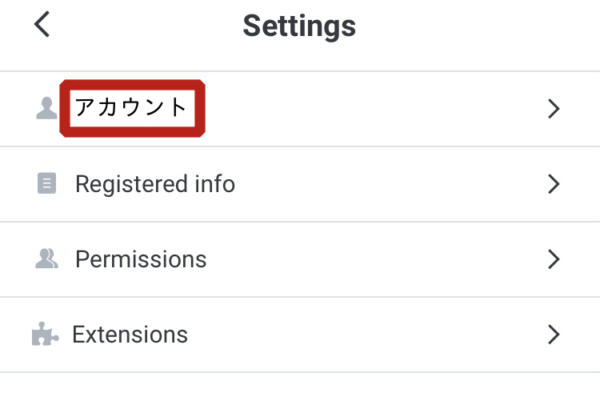Expand Registered info using its chevron
600x405 pixels.
[553, 184]
